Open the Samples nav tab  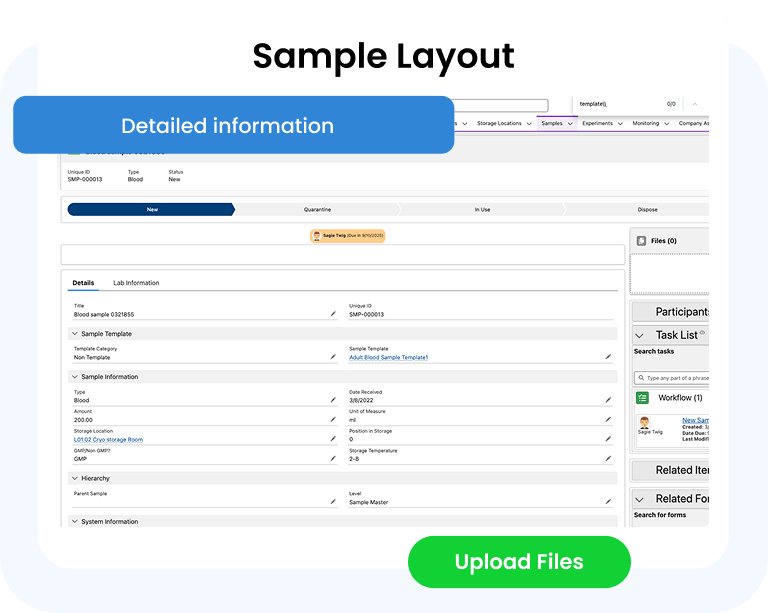coord(552,124)
